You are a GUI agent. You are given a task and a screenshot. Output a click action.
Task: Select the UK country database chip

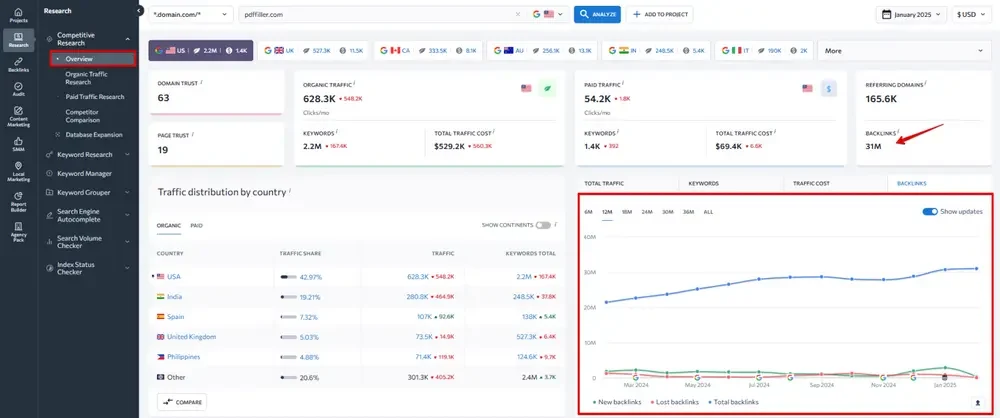(313, 50)
